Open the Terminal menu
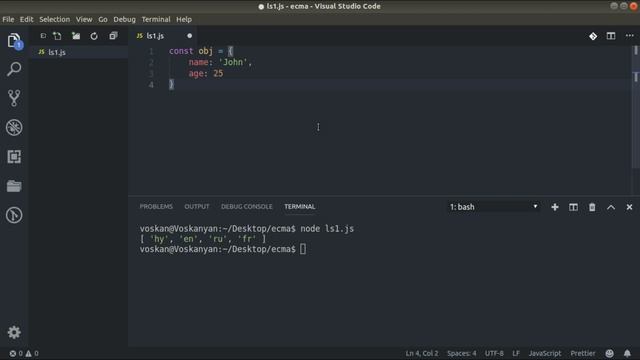The height and width of the screenshot is (360, 640). [156, 19]
